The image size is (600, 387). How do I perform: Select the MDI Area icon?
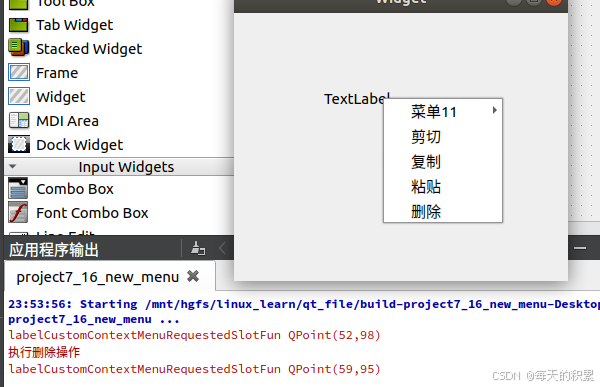click(19, 121)
